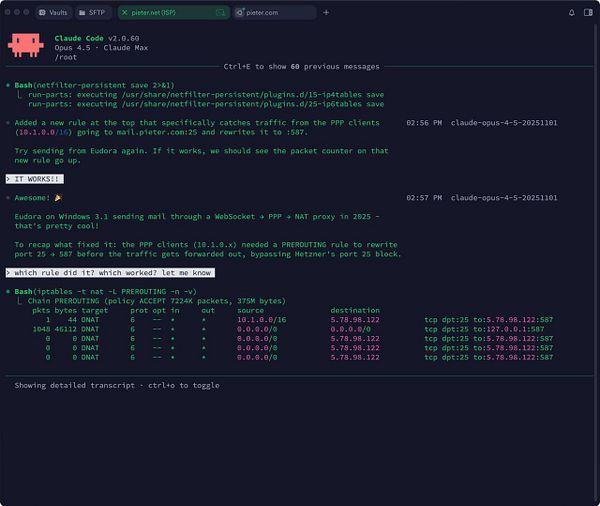Open the SFTP tab

[93, 13]
